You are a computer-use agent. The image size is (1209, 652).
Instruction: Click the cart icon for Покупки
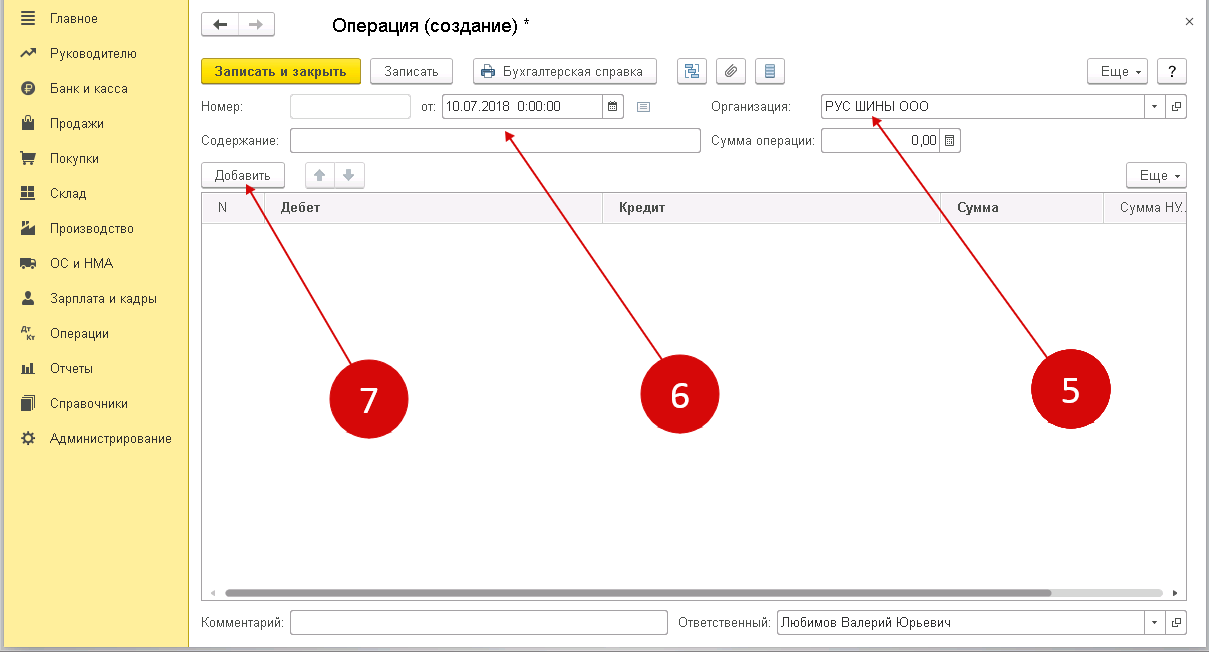(28, 158)
